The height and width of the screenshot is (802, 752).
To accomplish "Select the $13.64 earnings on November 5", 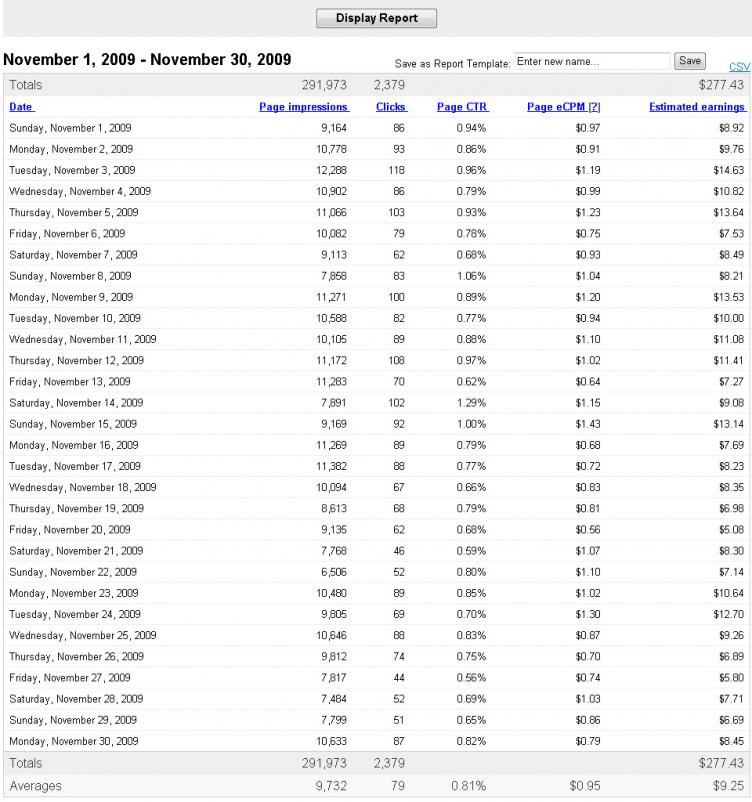I will click(728, 212).
